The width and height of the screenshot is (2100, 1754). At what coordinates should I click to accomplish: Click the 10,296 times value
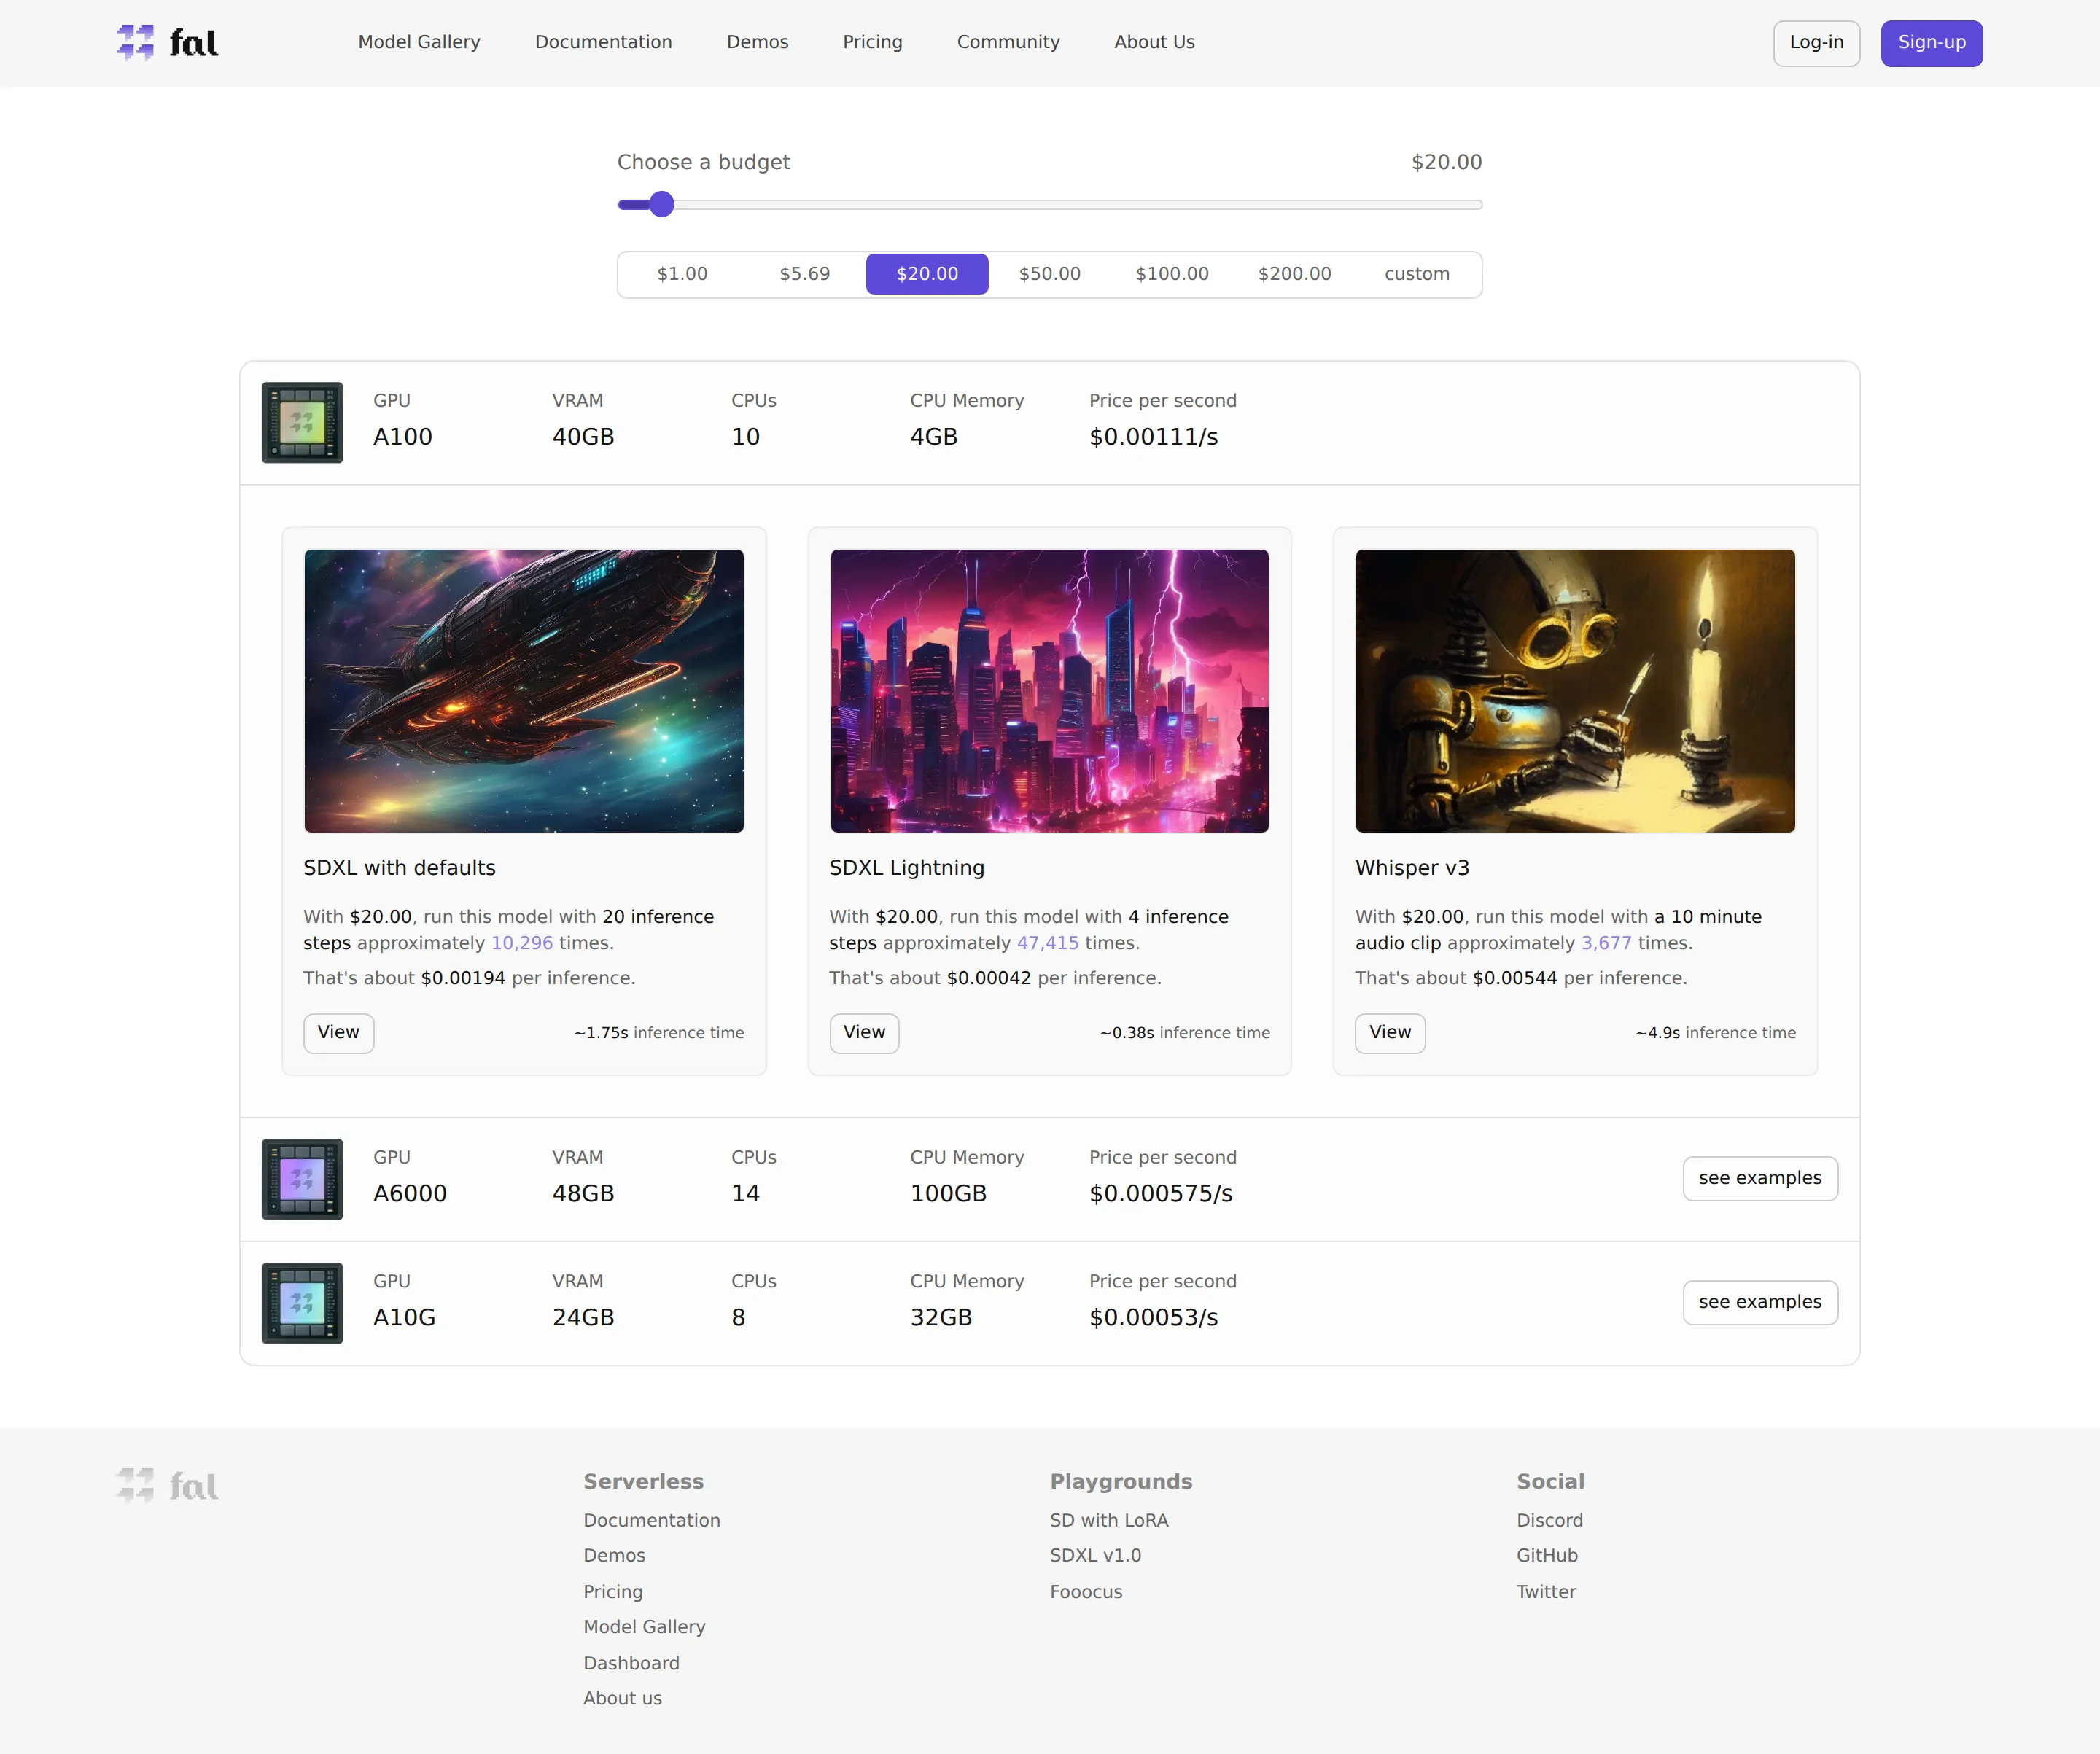[521, 943]
